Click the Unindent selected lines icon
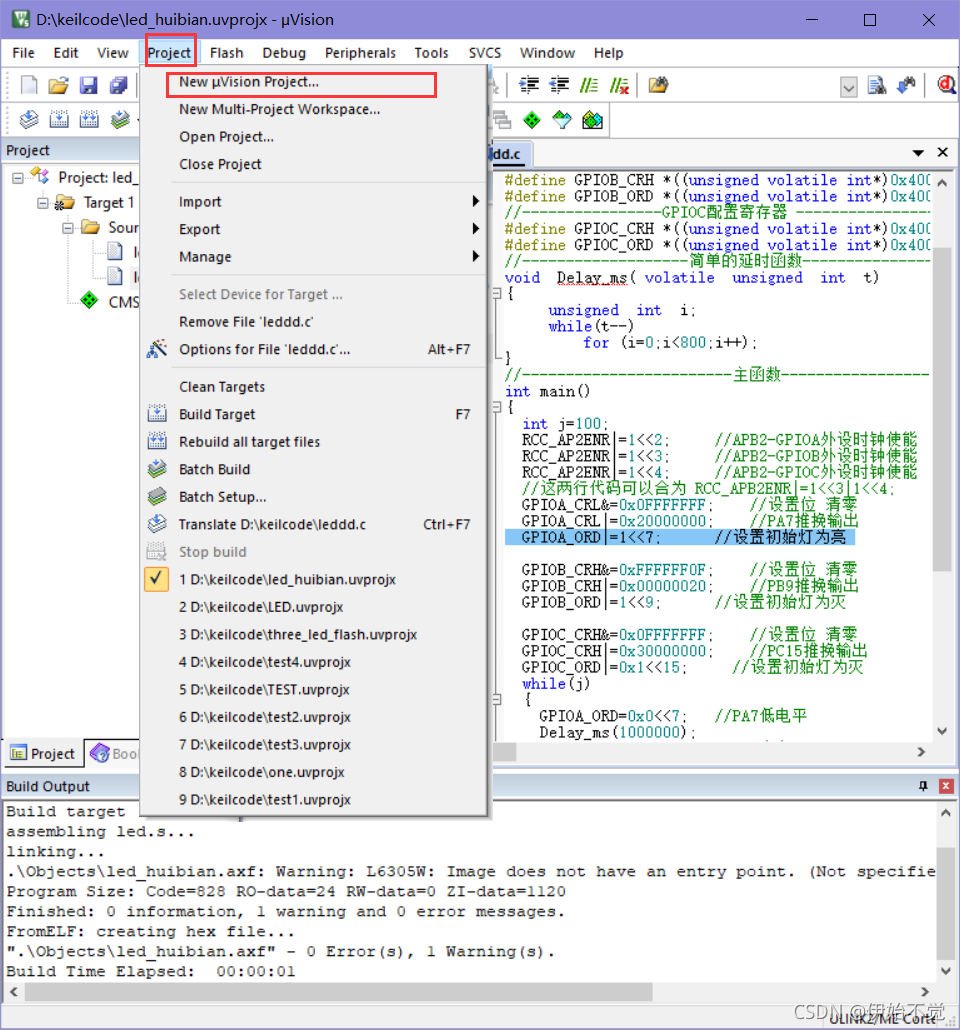This screenshot has width=960, height=1030. pos(559,85)
